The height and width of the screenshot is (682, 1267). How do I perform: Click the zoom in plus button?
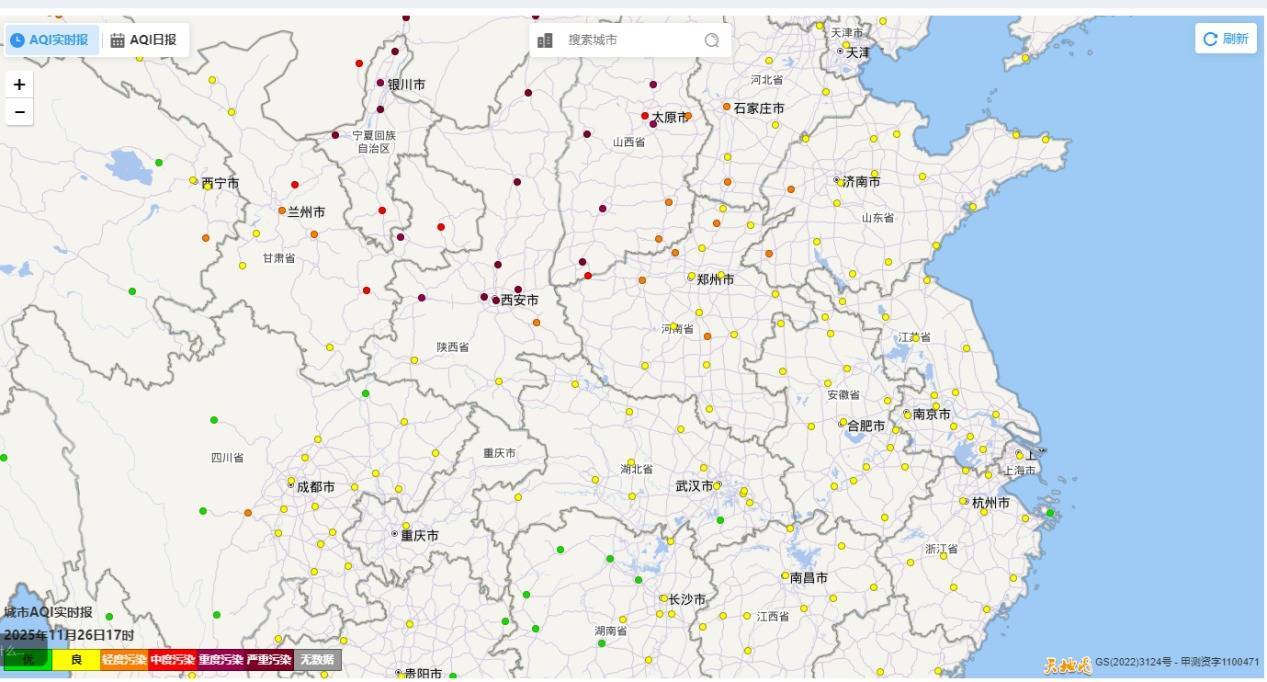point(19,85)
